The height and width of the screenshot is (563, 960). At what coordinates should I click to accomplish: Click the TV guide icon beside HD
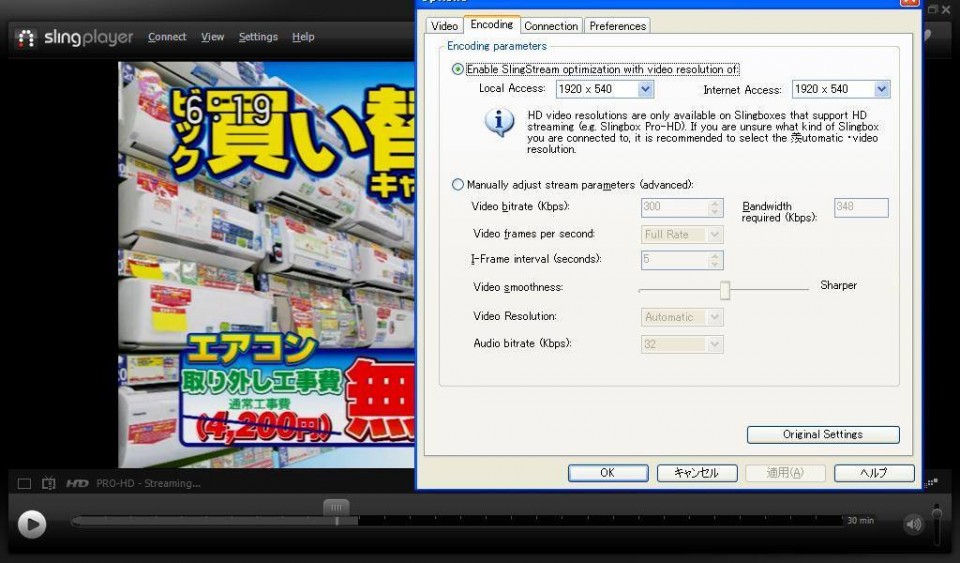[x=49, y=484]
